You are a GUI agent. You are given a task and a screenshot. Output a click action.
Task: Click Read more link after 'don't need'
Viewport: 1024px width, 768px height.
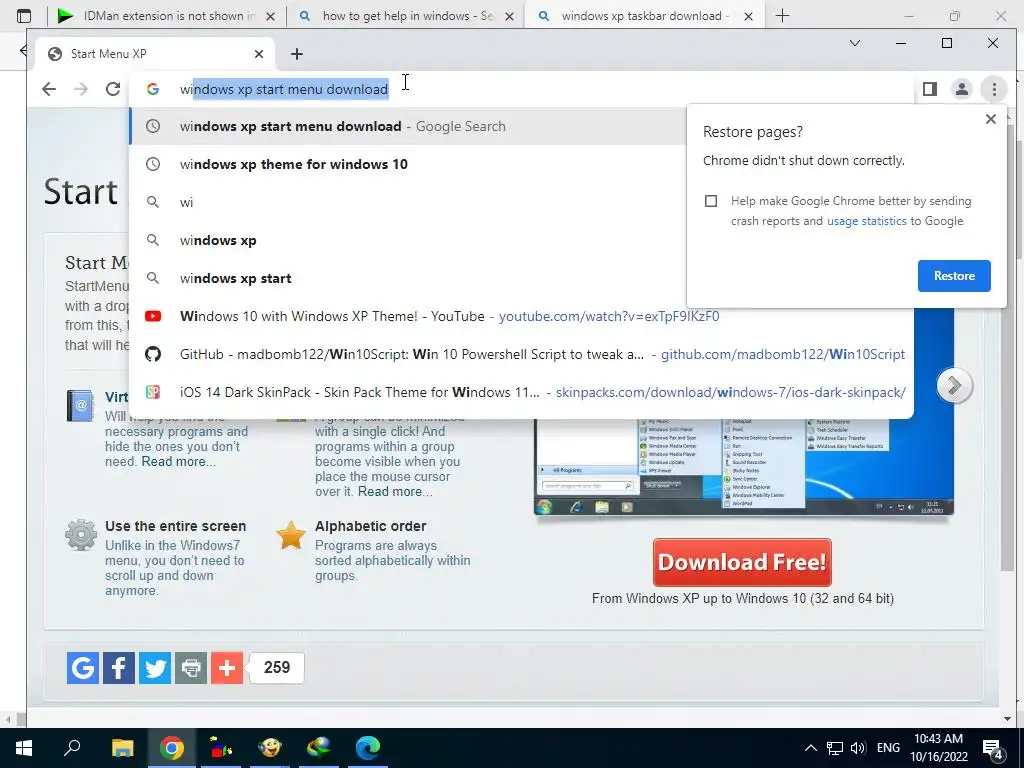coord(178,462)
